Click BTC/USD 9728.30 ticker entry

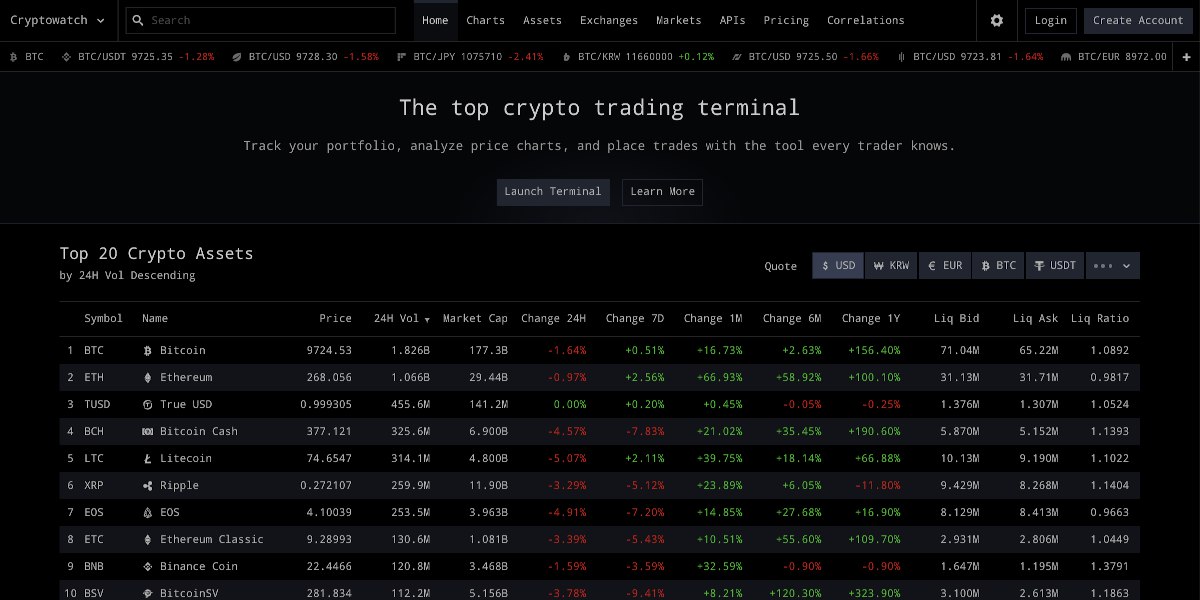pyautogui.click(x=306, y=57)
